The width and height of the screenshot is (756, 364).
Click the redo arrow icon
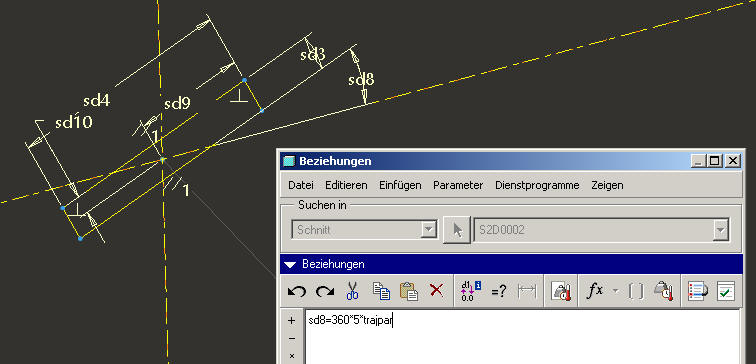click(325, 291)
